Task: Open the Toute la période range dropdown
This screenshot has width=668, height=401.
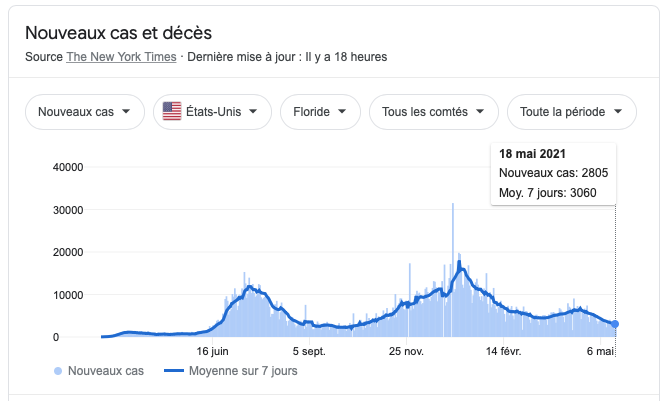Action: point(572,112)
